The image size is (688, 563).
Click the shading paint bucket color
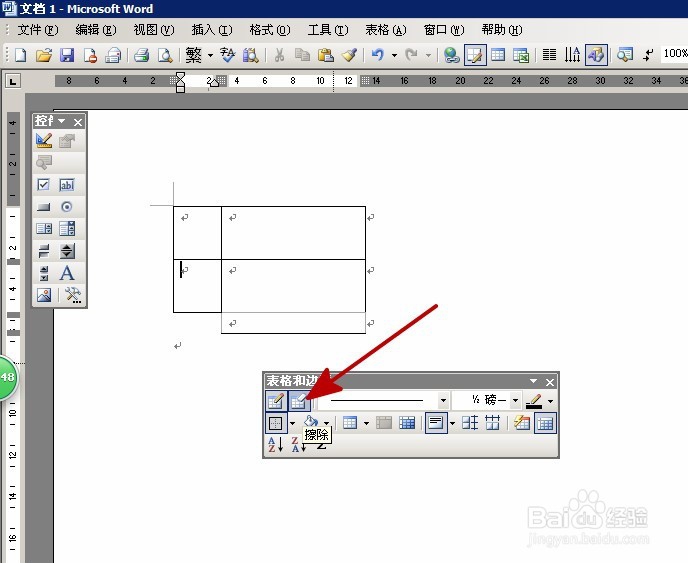(311, 422)
